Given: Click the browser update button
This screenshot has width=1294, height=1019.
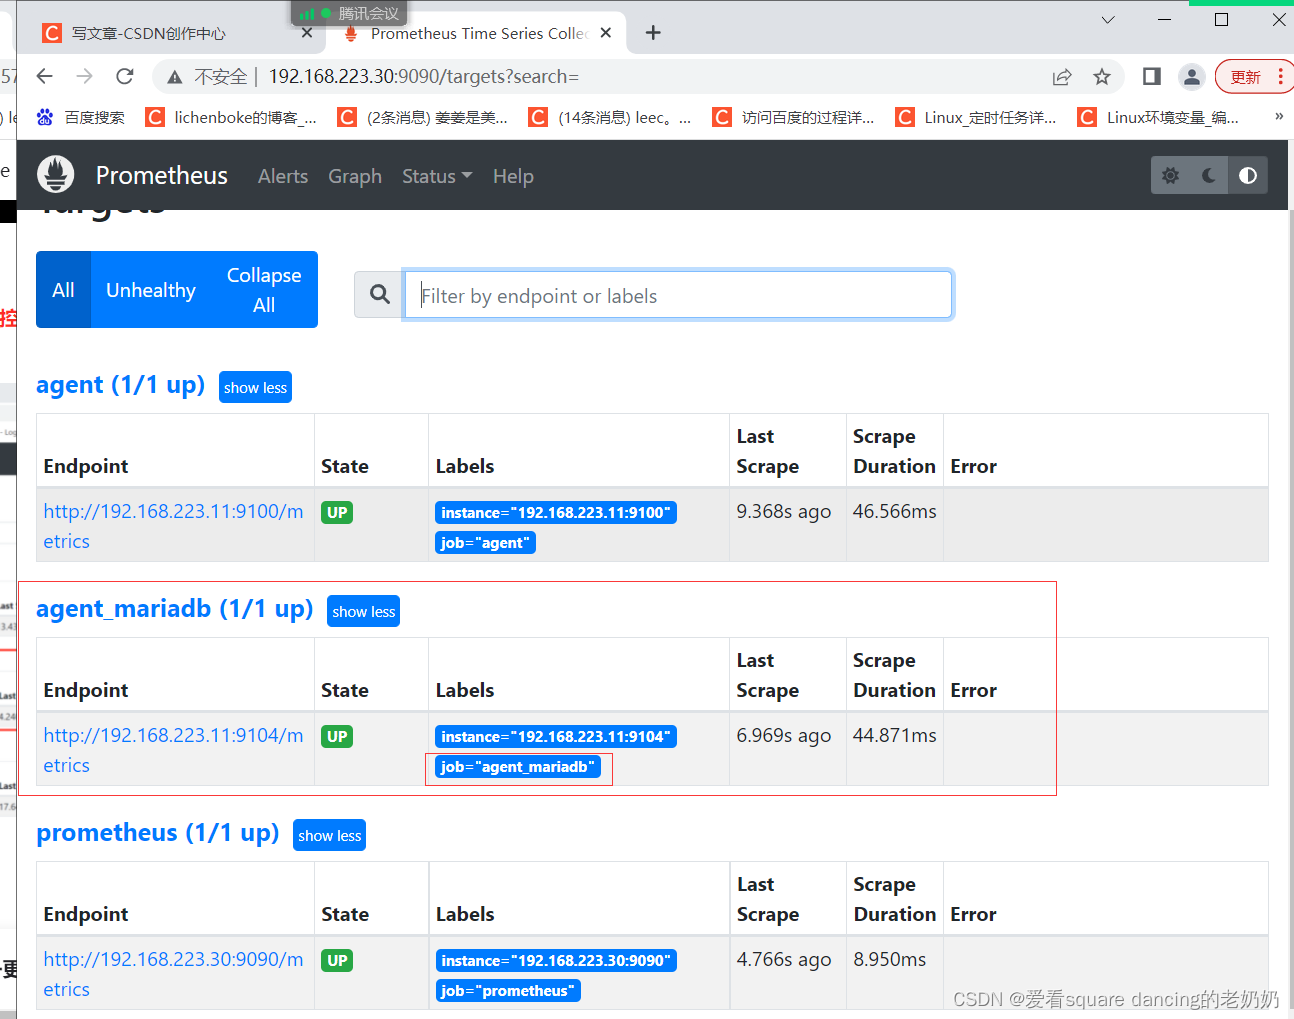Looking at the screenshot, I should pyautogui.click(x=1255, y=77).
